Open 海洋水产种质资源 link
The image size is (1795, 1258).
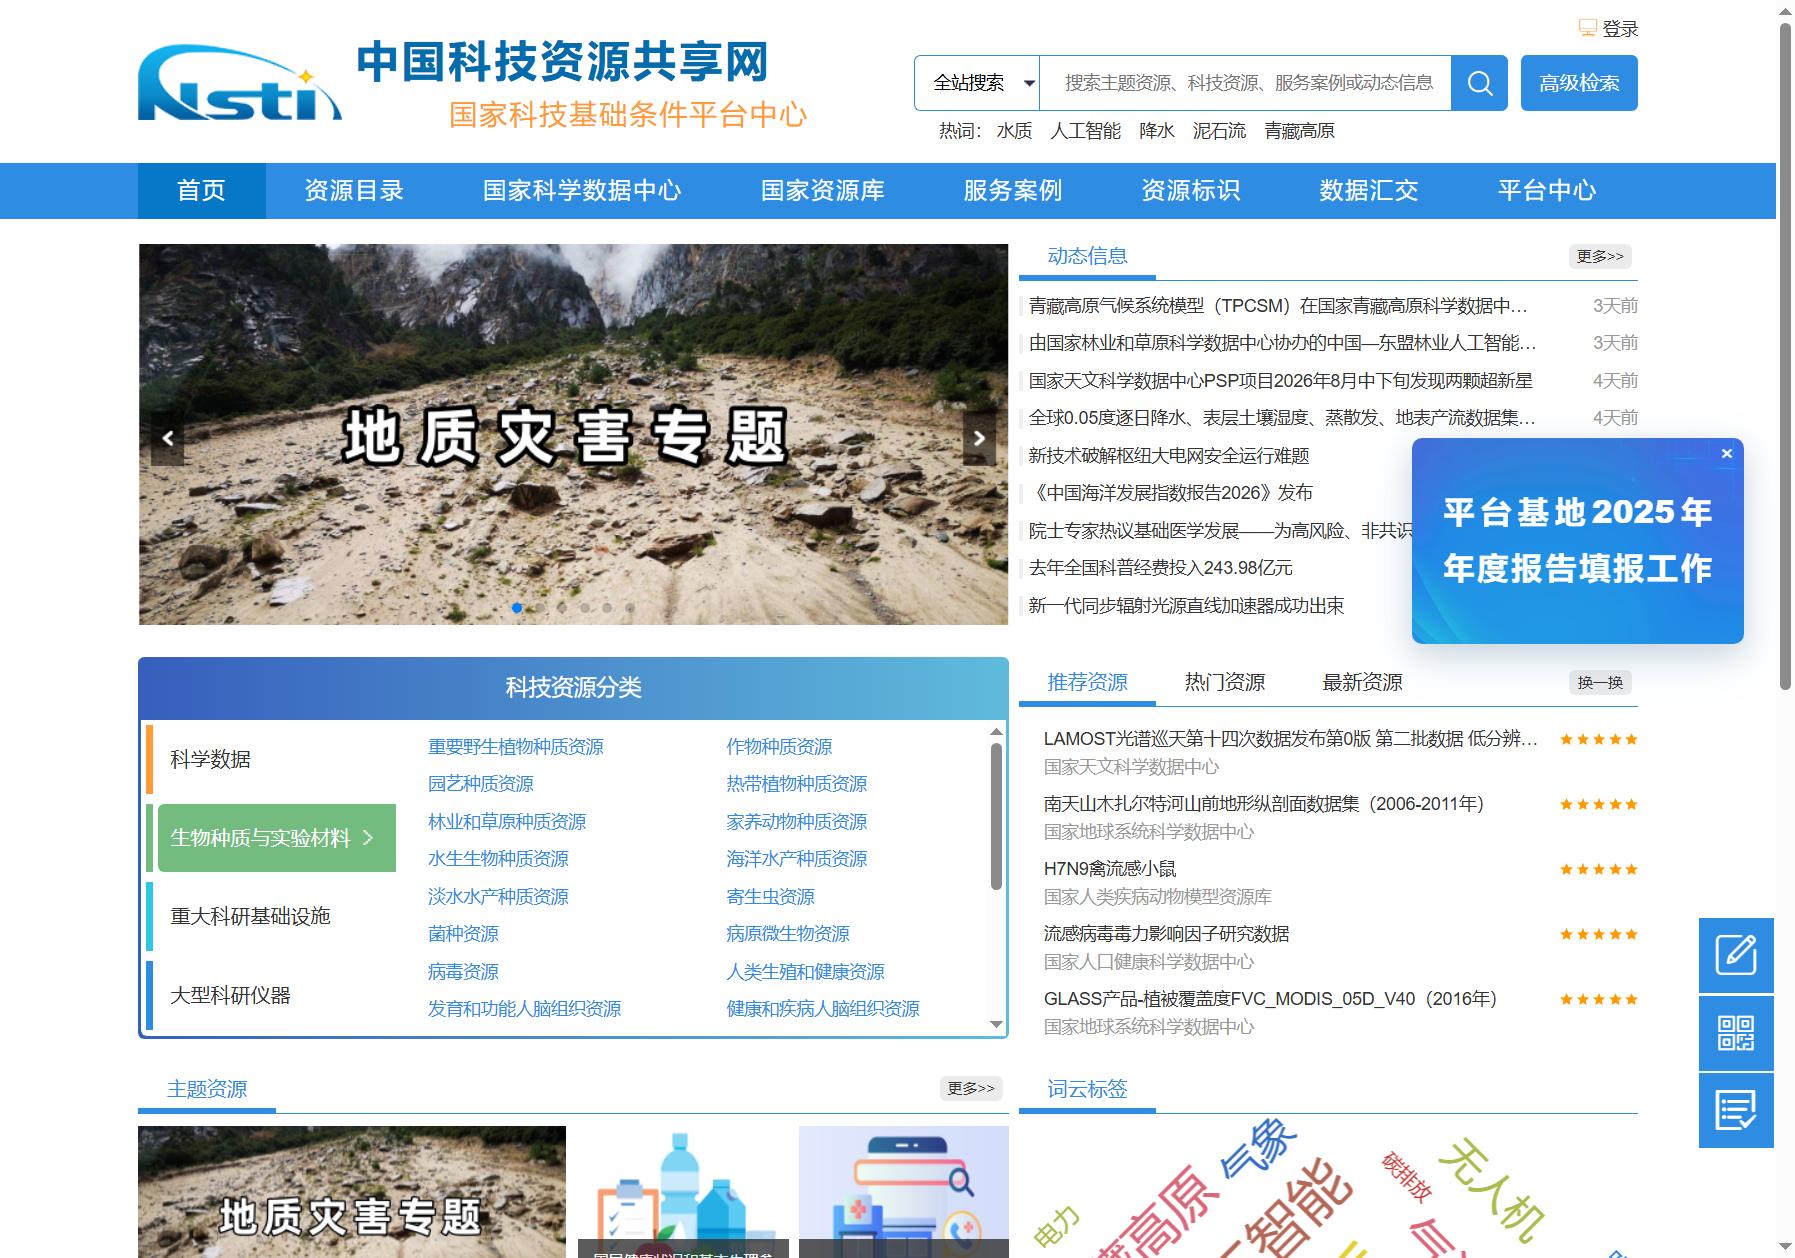797,859
